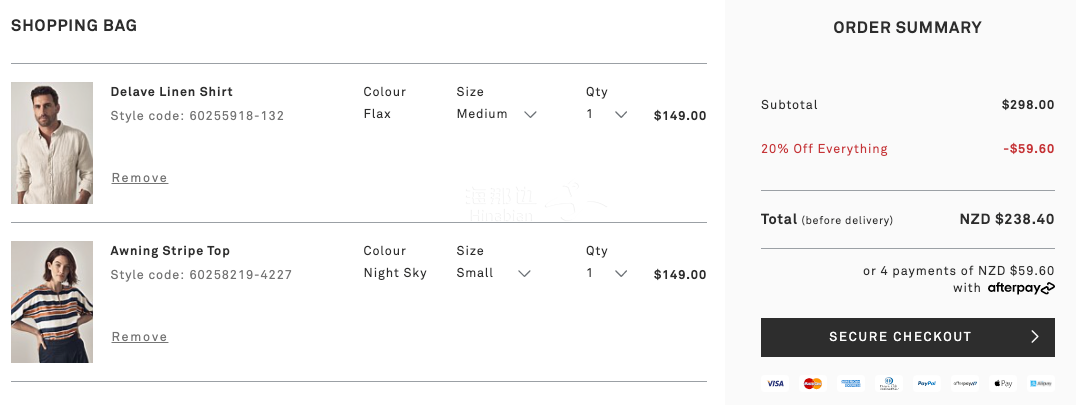Viewport: 1076px width, 405px height.
Task: Click the American Express payment icon
Action: click(851, 384)
